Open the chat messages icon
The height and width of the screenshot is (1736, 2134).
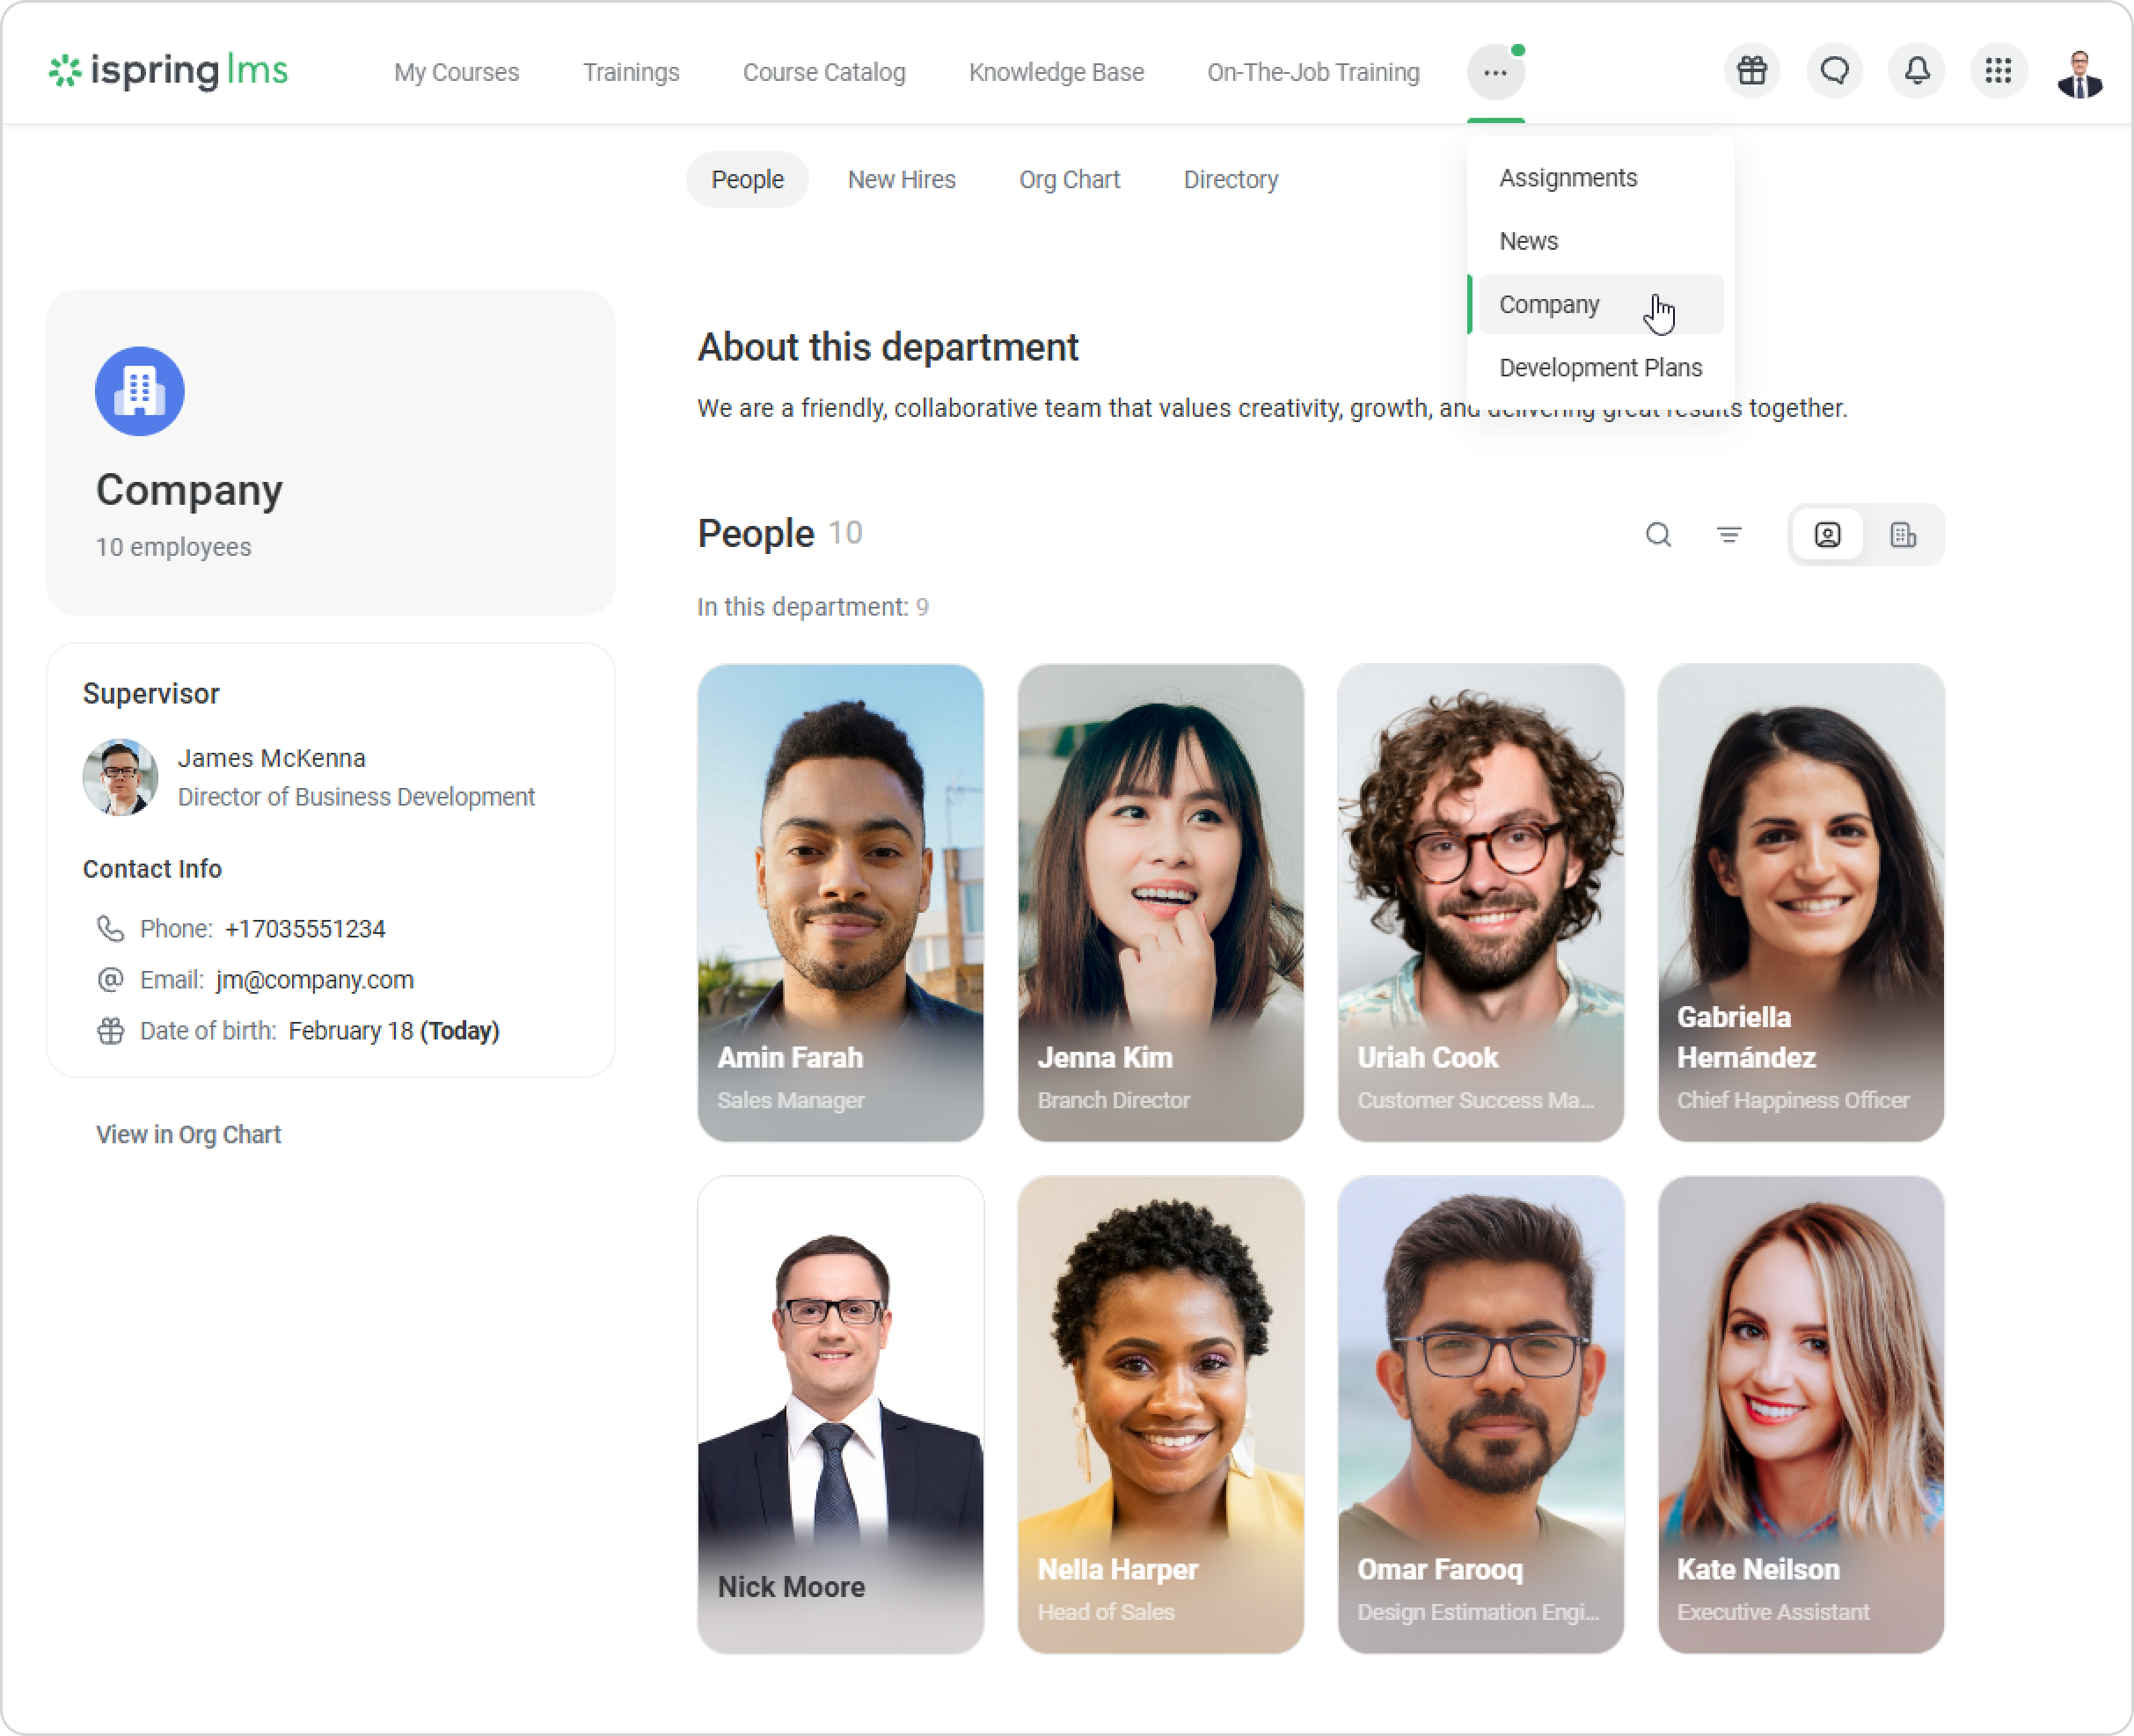1834,71
